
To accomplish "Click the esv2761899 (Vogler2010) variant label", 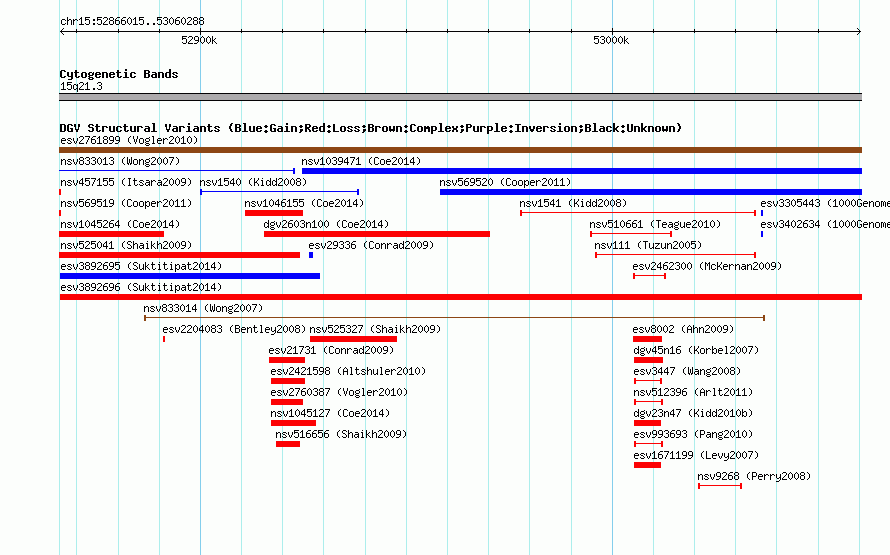I will [129, 140].
